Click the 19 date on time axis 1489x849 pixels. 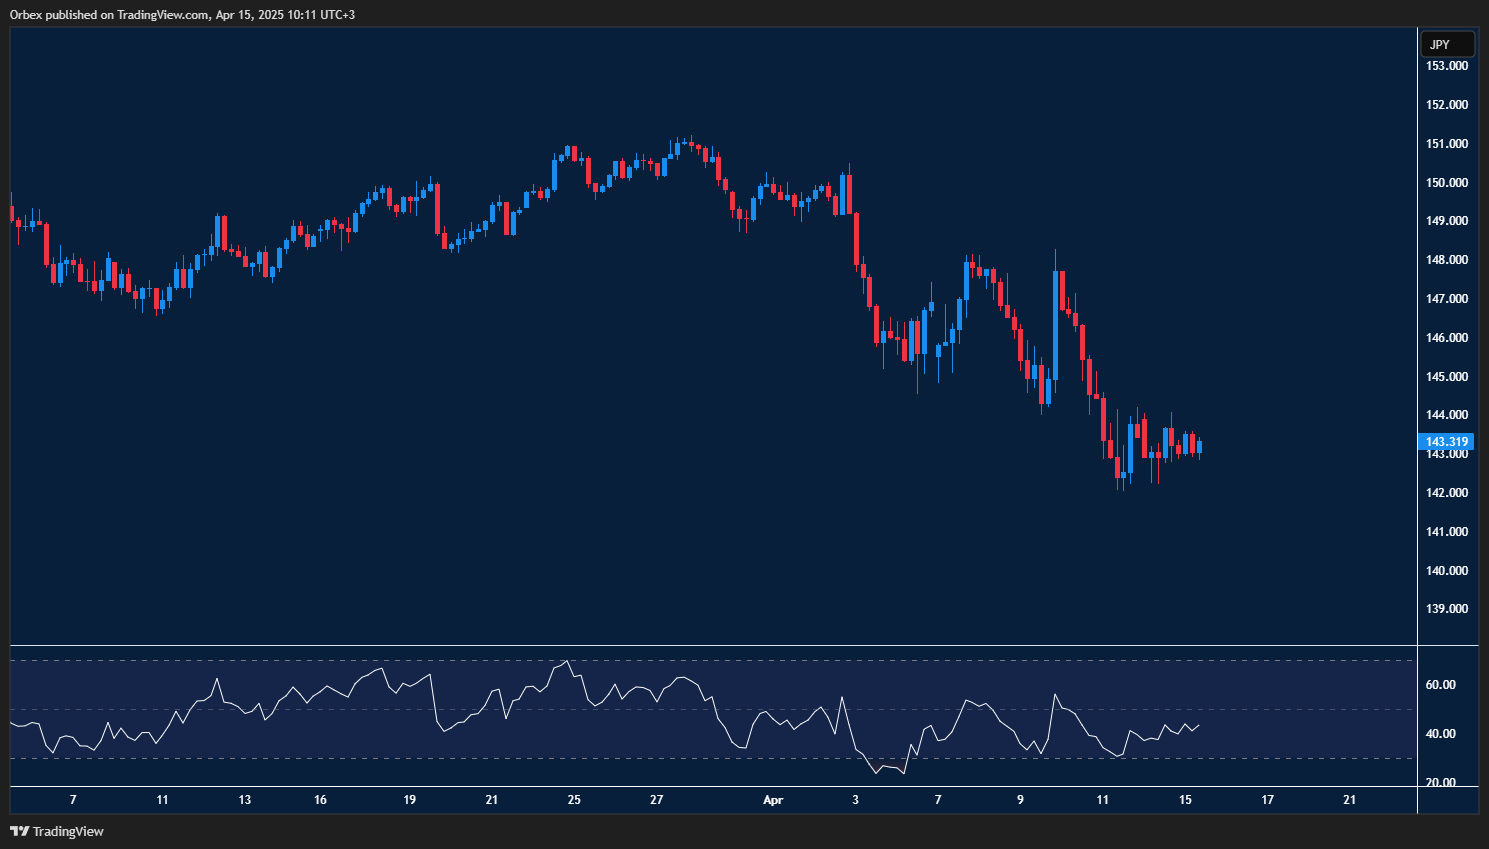pos(409,800)
